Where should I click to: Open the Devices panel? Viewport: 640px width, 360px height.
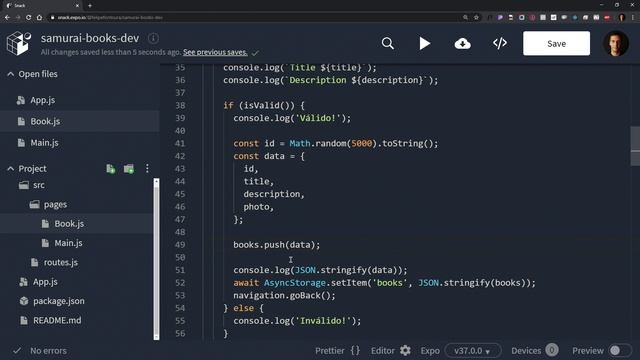534,351
